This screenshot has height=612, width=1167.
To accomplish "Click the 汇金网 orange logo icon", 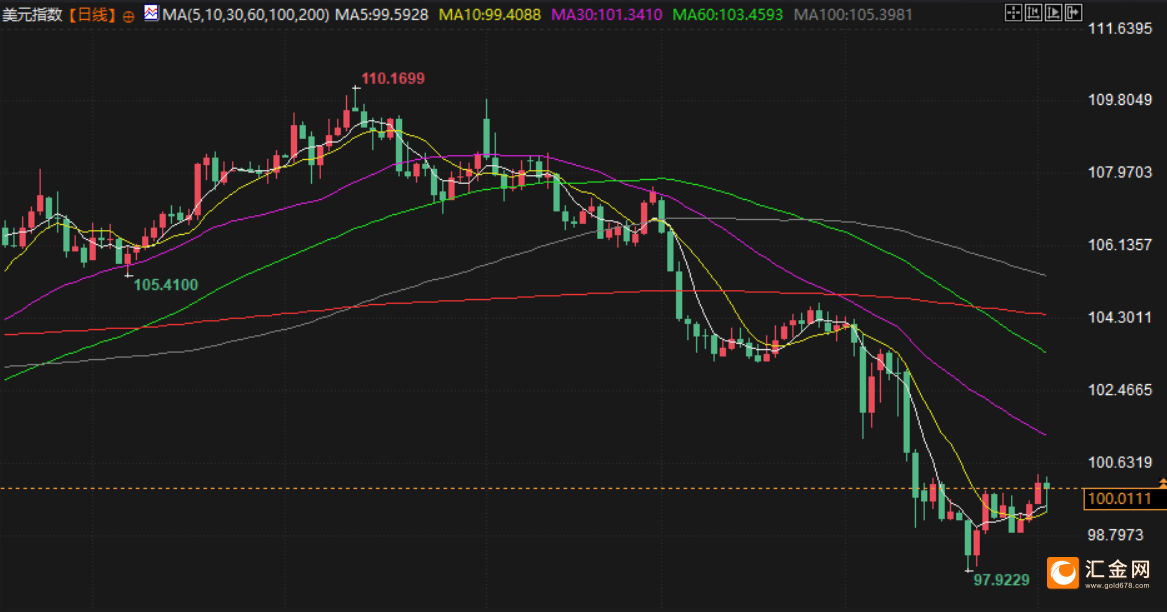I will pyautogui.click(x=1062, y=573).
